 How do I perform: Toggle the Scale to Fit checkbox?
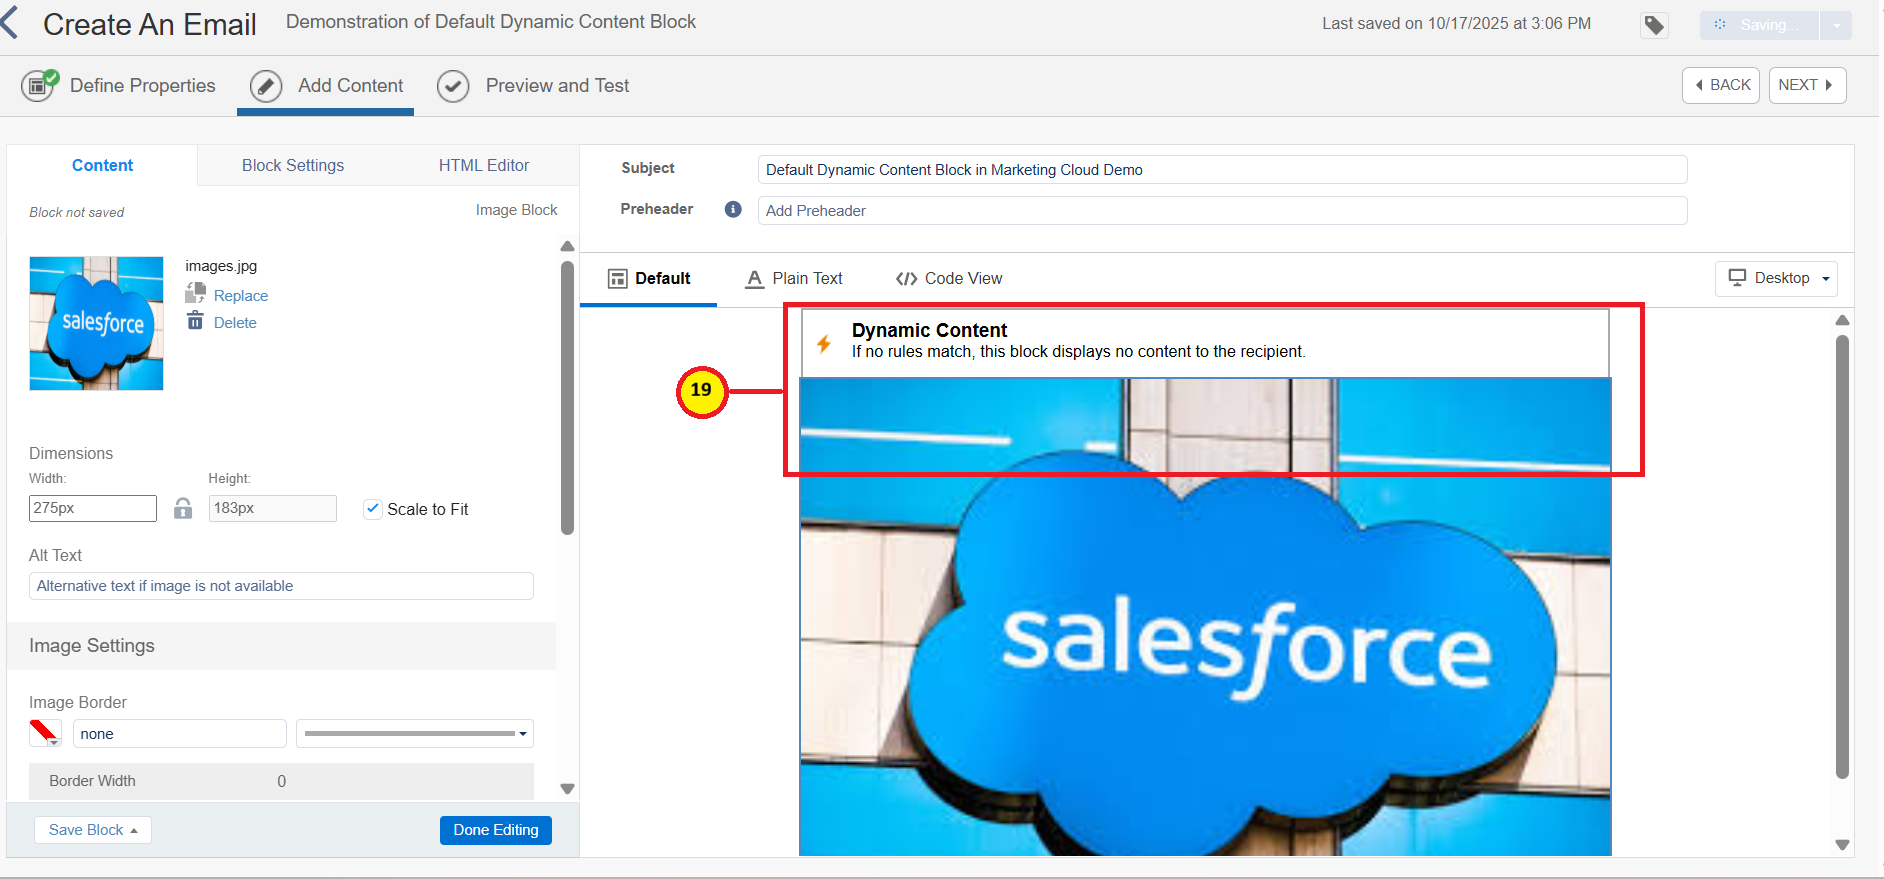[372, 509]
